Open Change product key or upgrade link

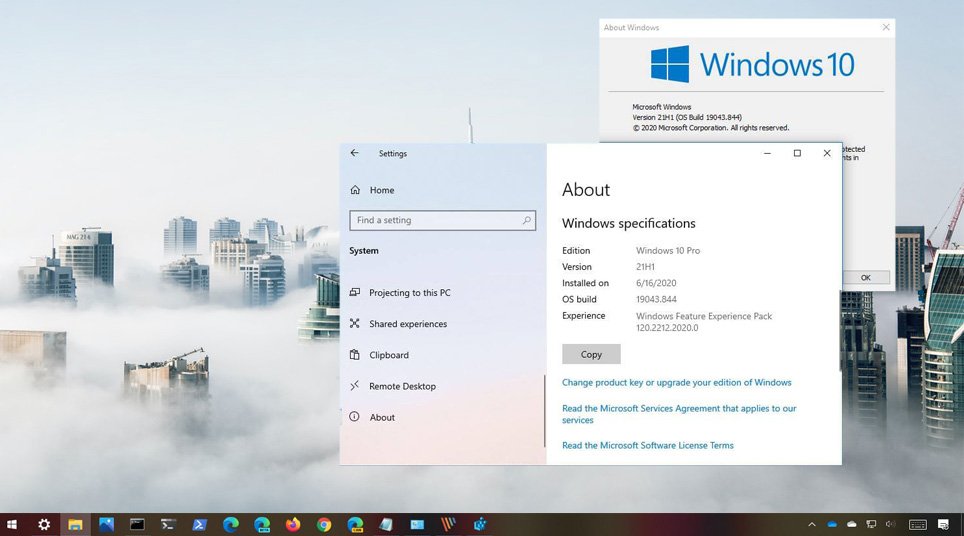(x=676, y=382)
